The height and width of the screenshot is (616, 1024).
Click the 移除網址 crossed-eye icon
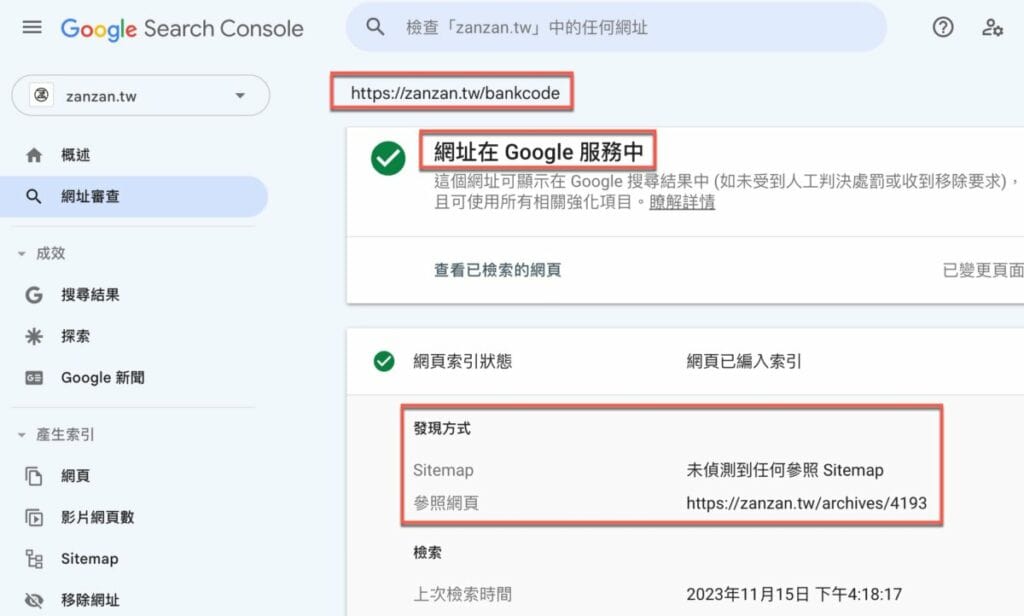(x=34, y=600)
